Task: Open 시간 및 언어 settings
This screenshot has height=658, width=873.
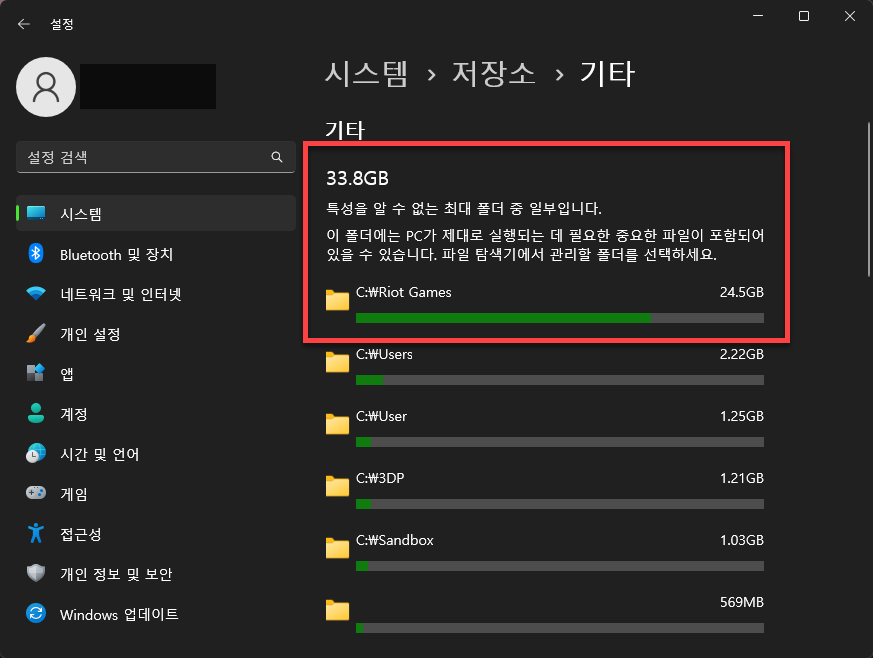Action: pos(155,454)
